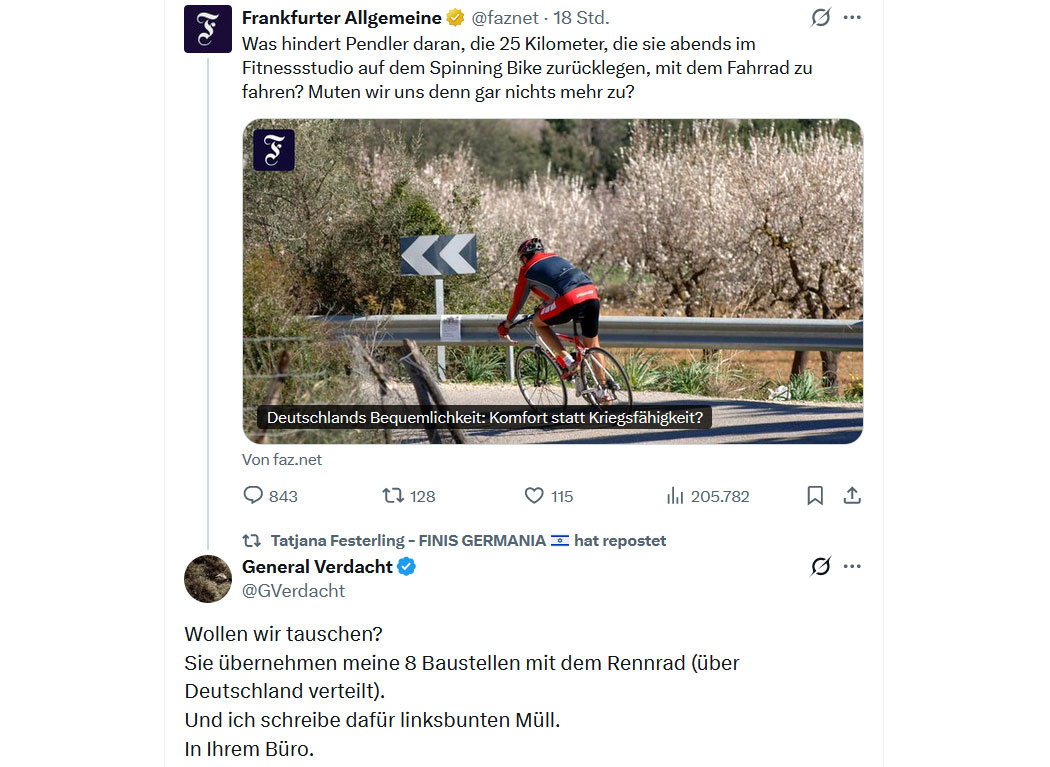
Task: Share the FAZ tweet via share icon
Action: point(852,496)
